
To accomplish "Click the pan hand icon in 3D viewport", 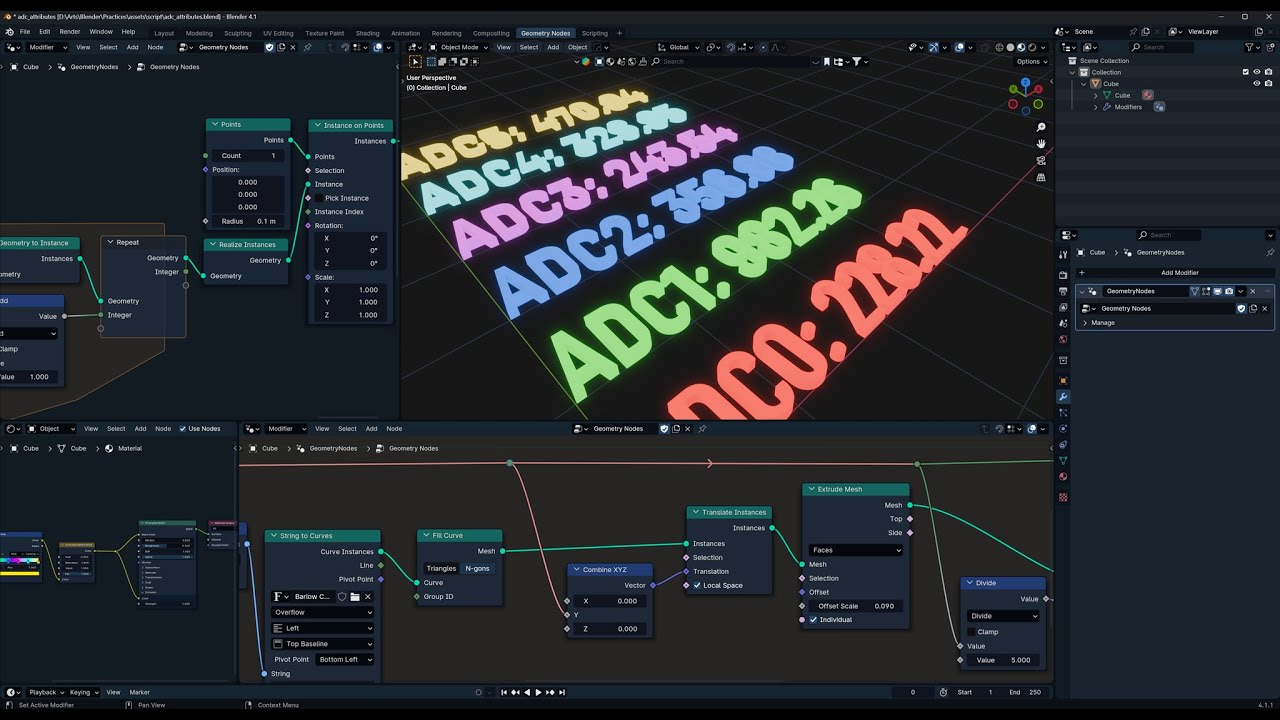I will pos(1041,144).
